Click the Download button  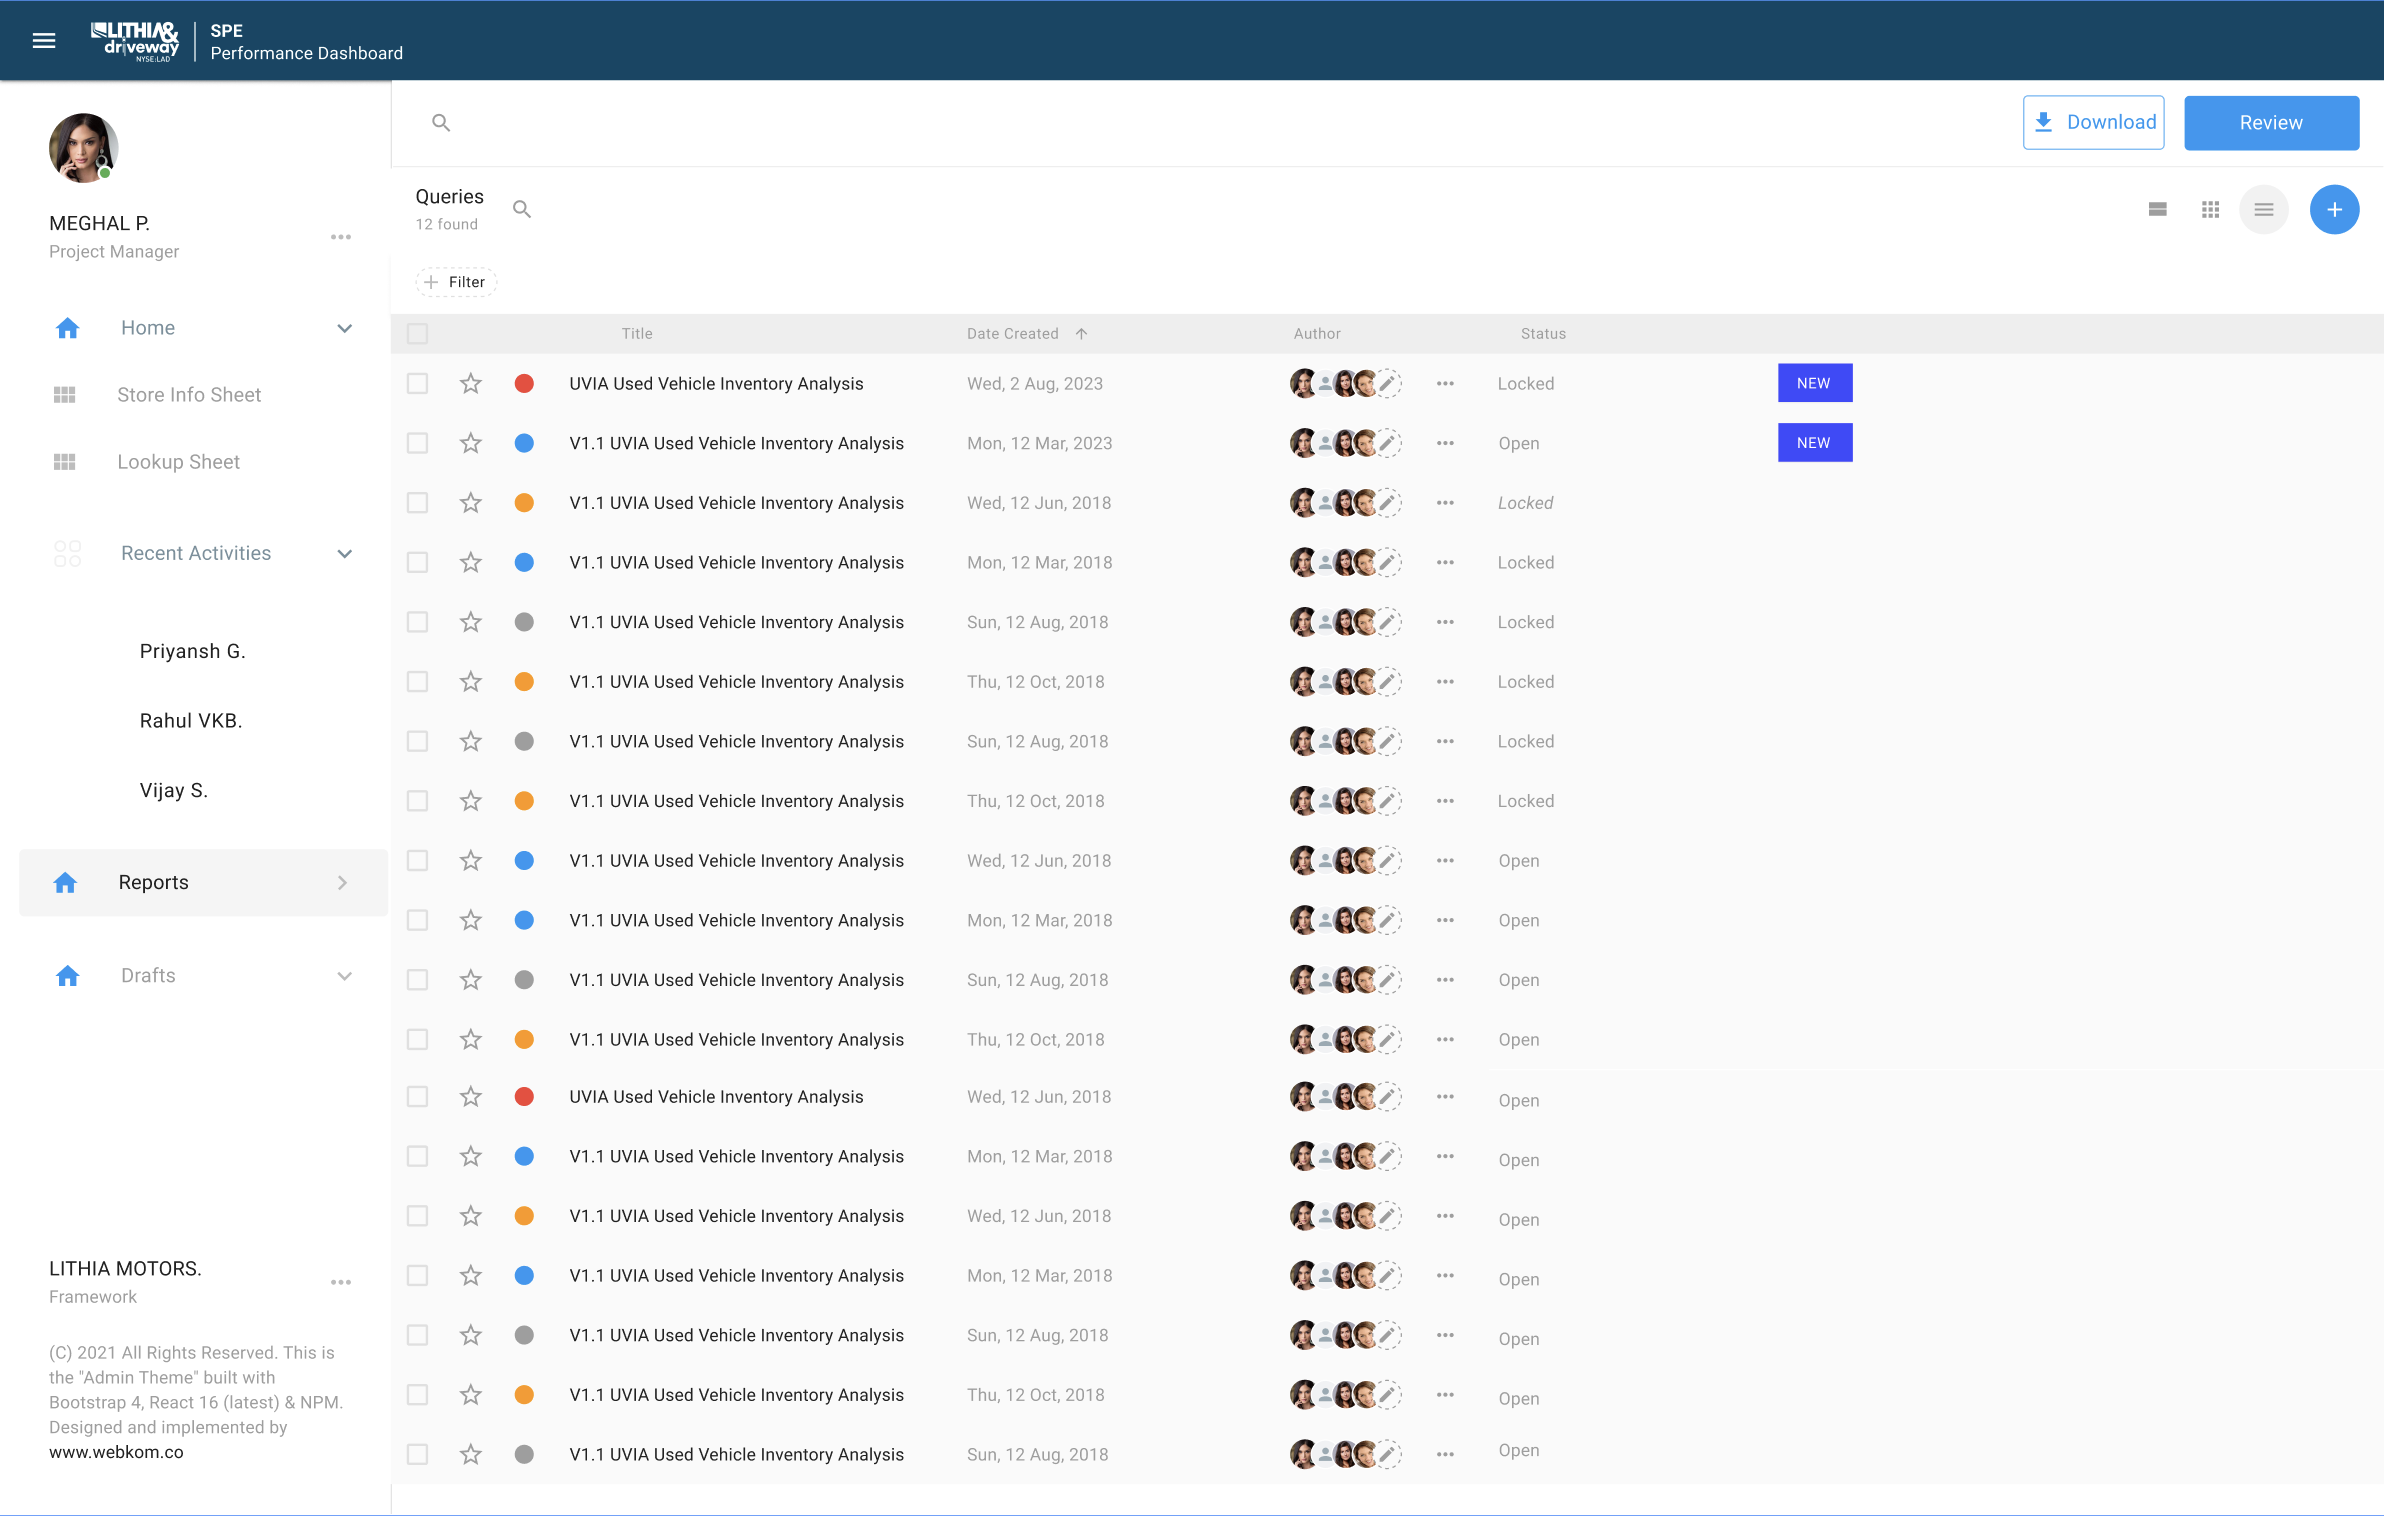coord(2093,122)
